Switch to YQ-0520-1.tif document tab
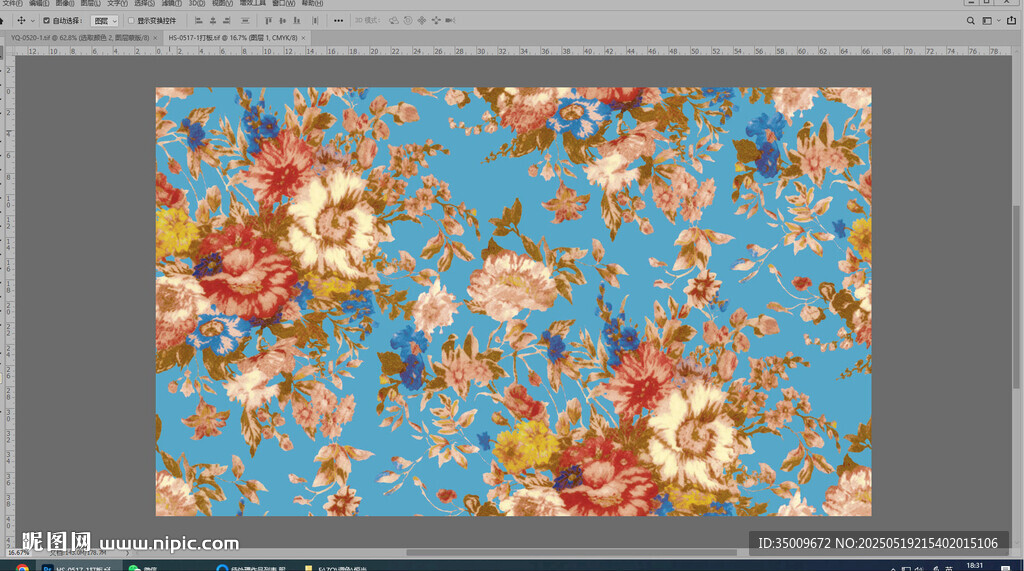The image size is (1024, 571). [80, 37]
